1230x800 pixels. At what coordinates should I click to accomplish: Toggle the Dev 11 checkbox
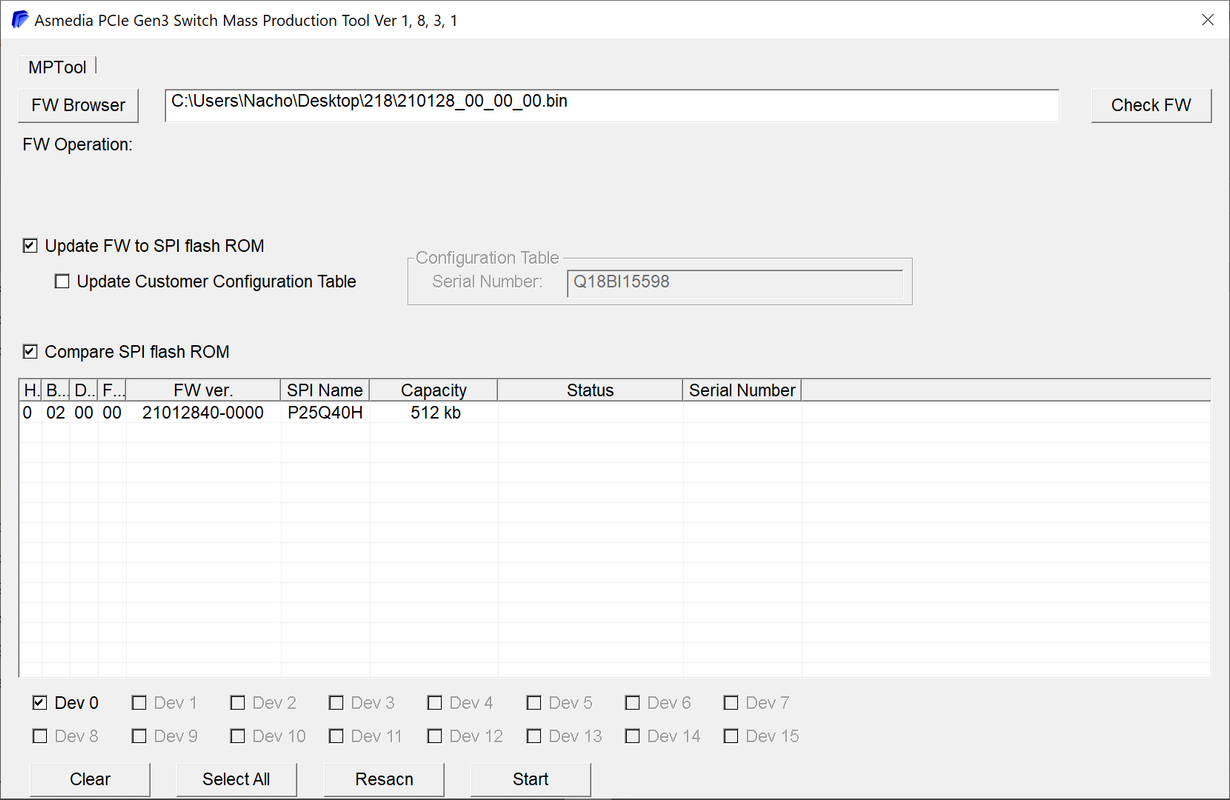pos(336,736)
